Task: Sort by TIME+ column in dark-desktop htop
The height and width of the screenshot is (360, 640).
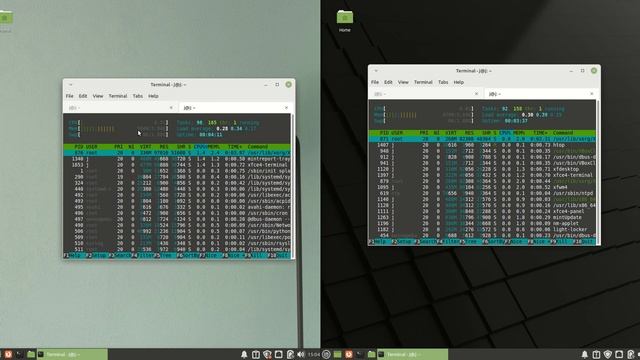Action: click(540, 133)
